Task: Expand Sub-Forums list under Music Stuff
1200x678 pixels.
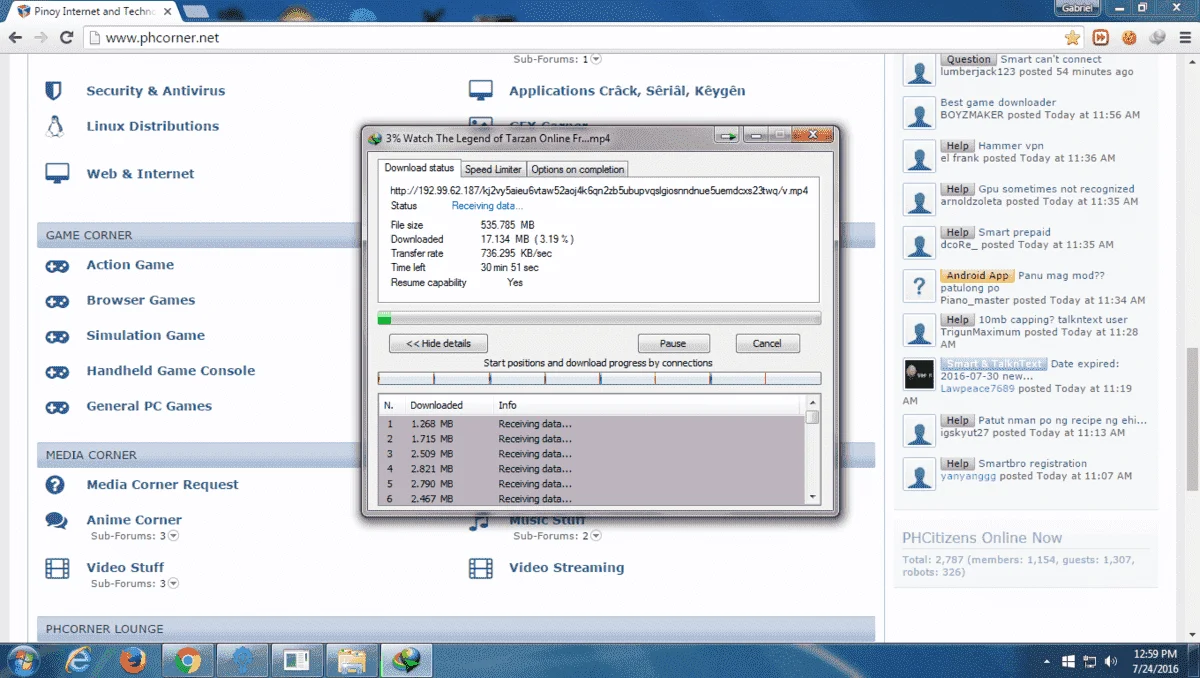Action: point(597,536)
